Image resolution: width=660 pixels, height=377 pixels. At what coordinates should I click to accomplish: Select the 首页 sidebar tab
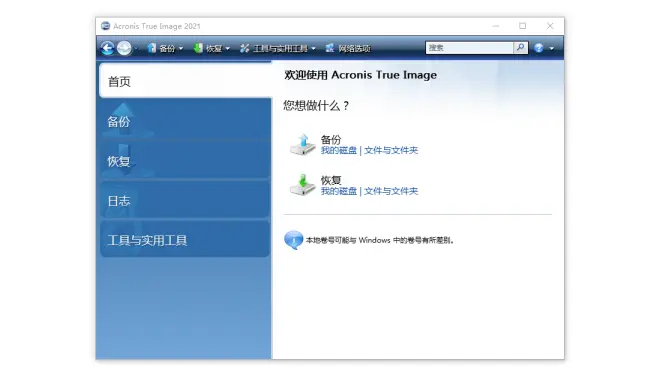pos(185,81)
